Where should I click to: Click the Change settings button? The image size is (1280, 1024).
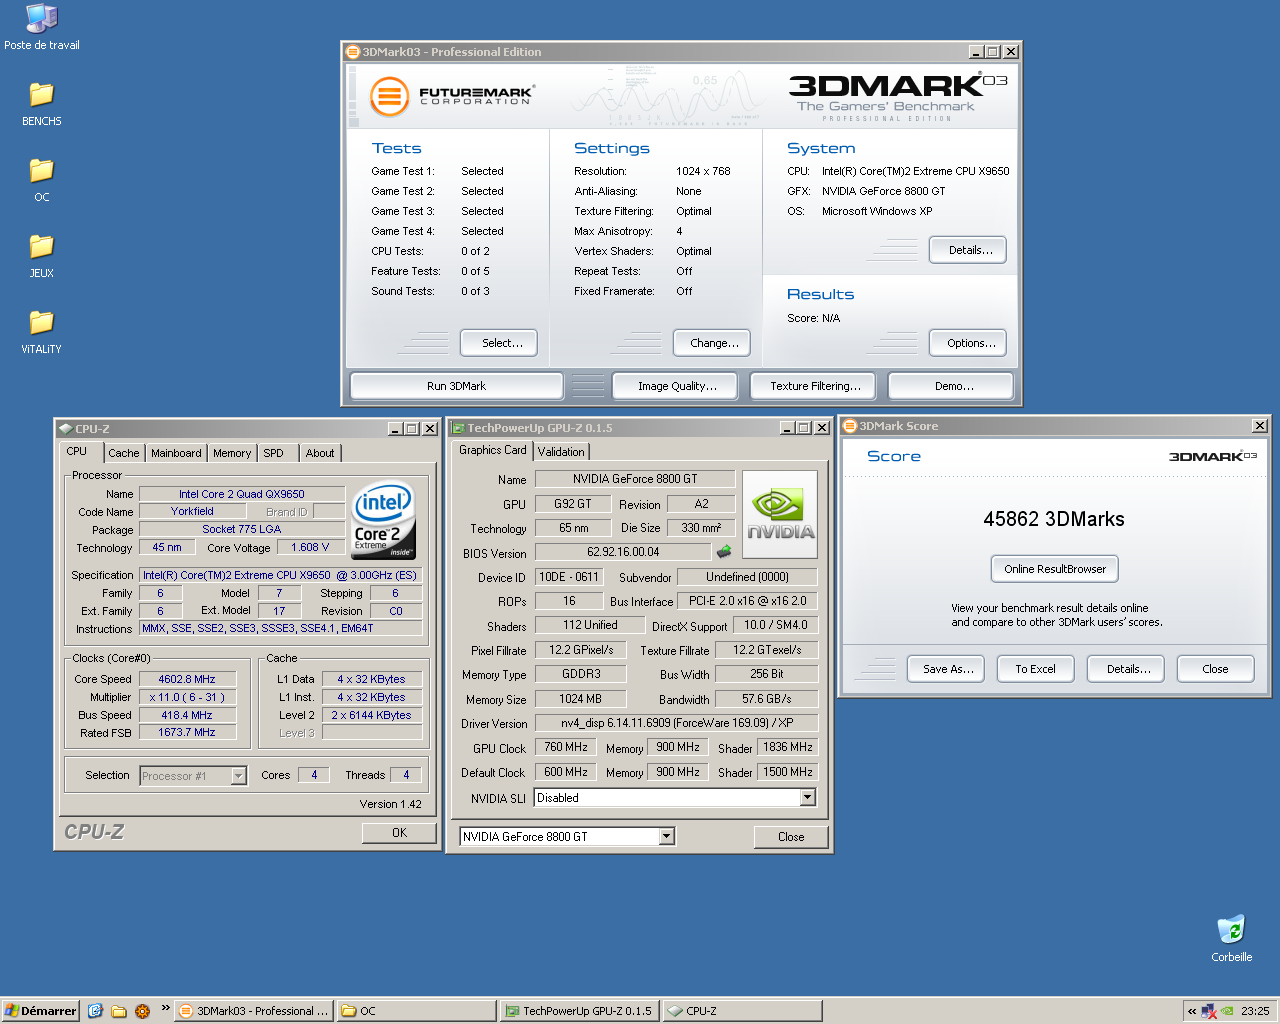click(x=714, y=343)
